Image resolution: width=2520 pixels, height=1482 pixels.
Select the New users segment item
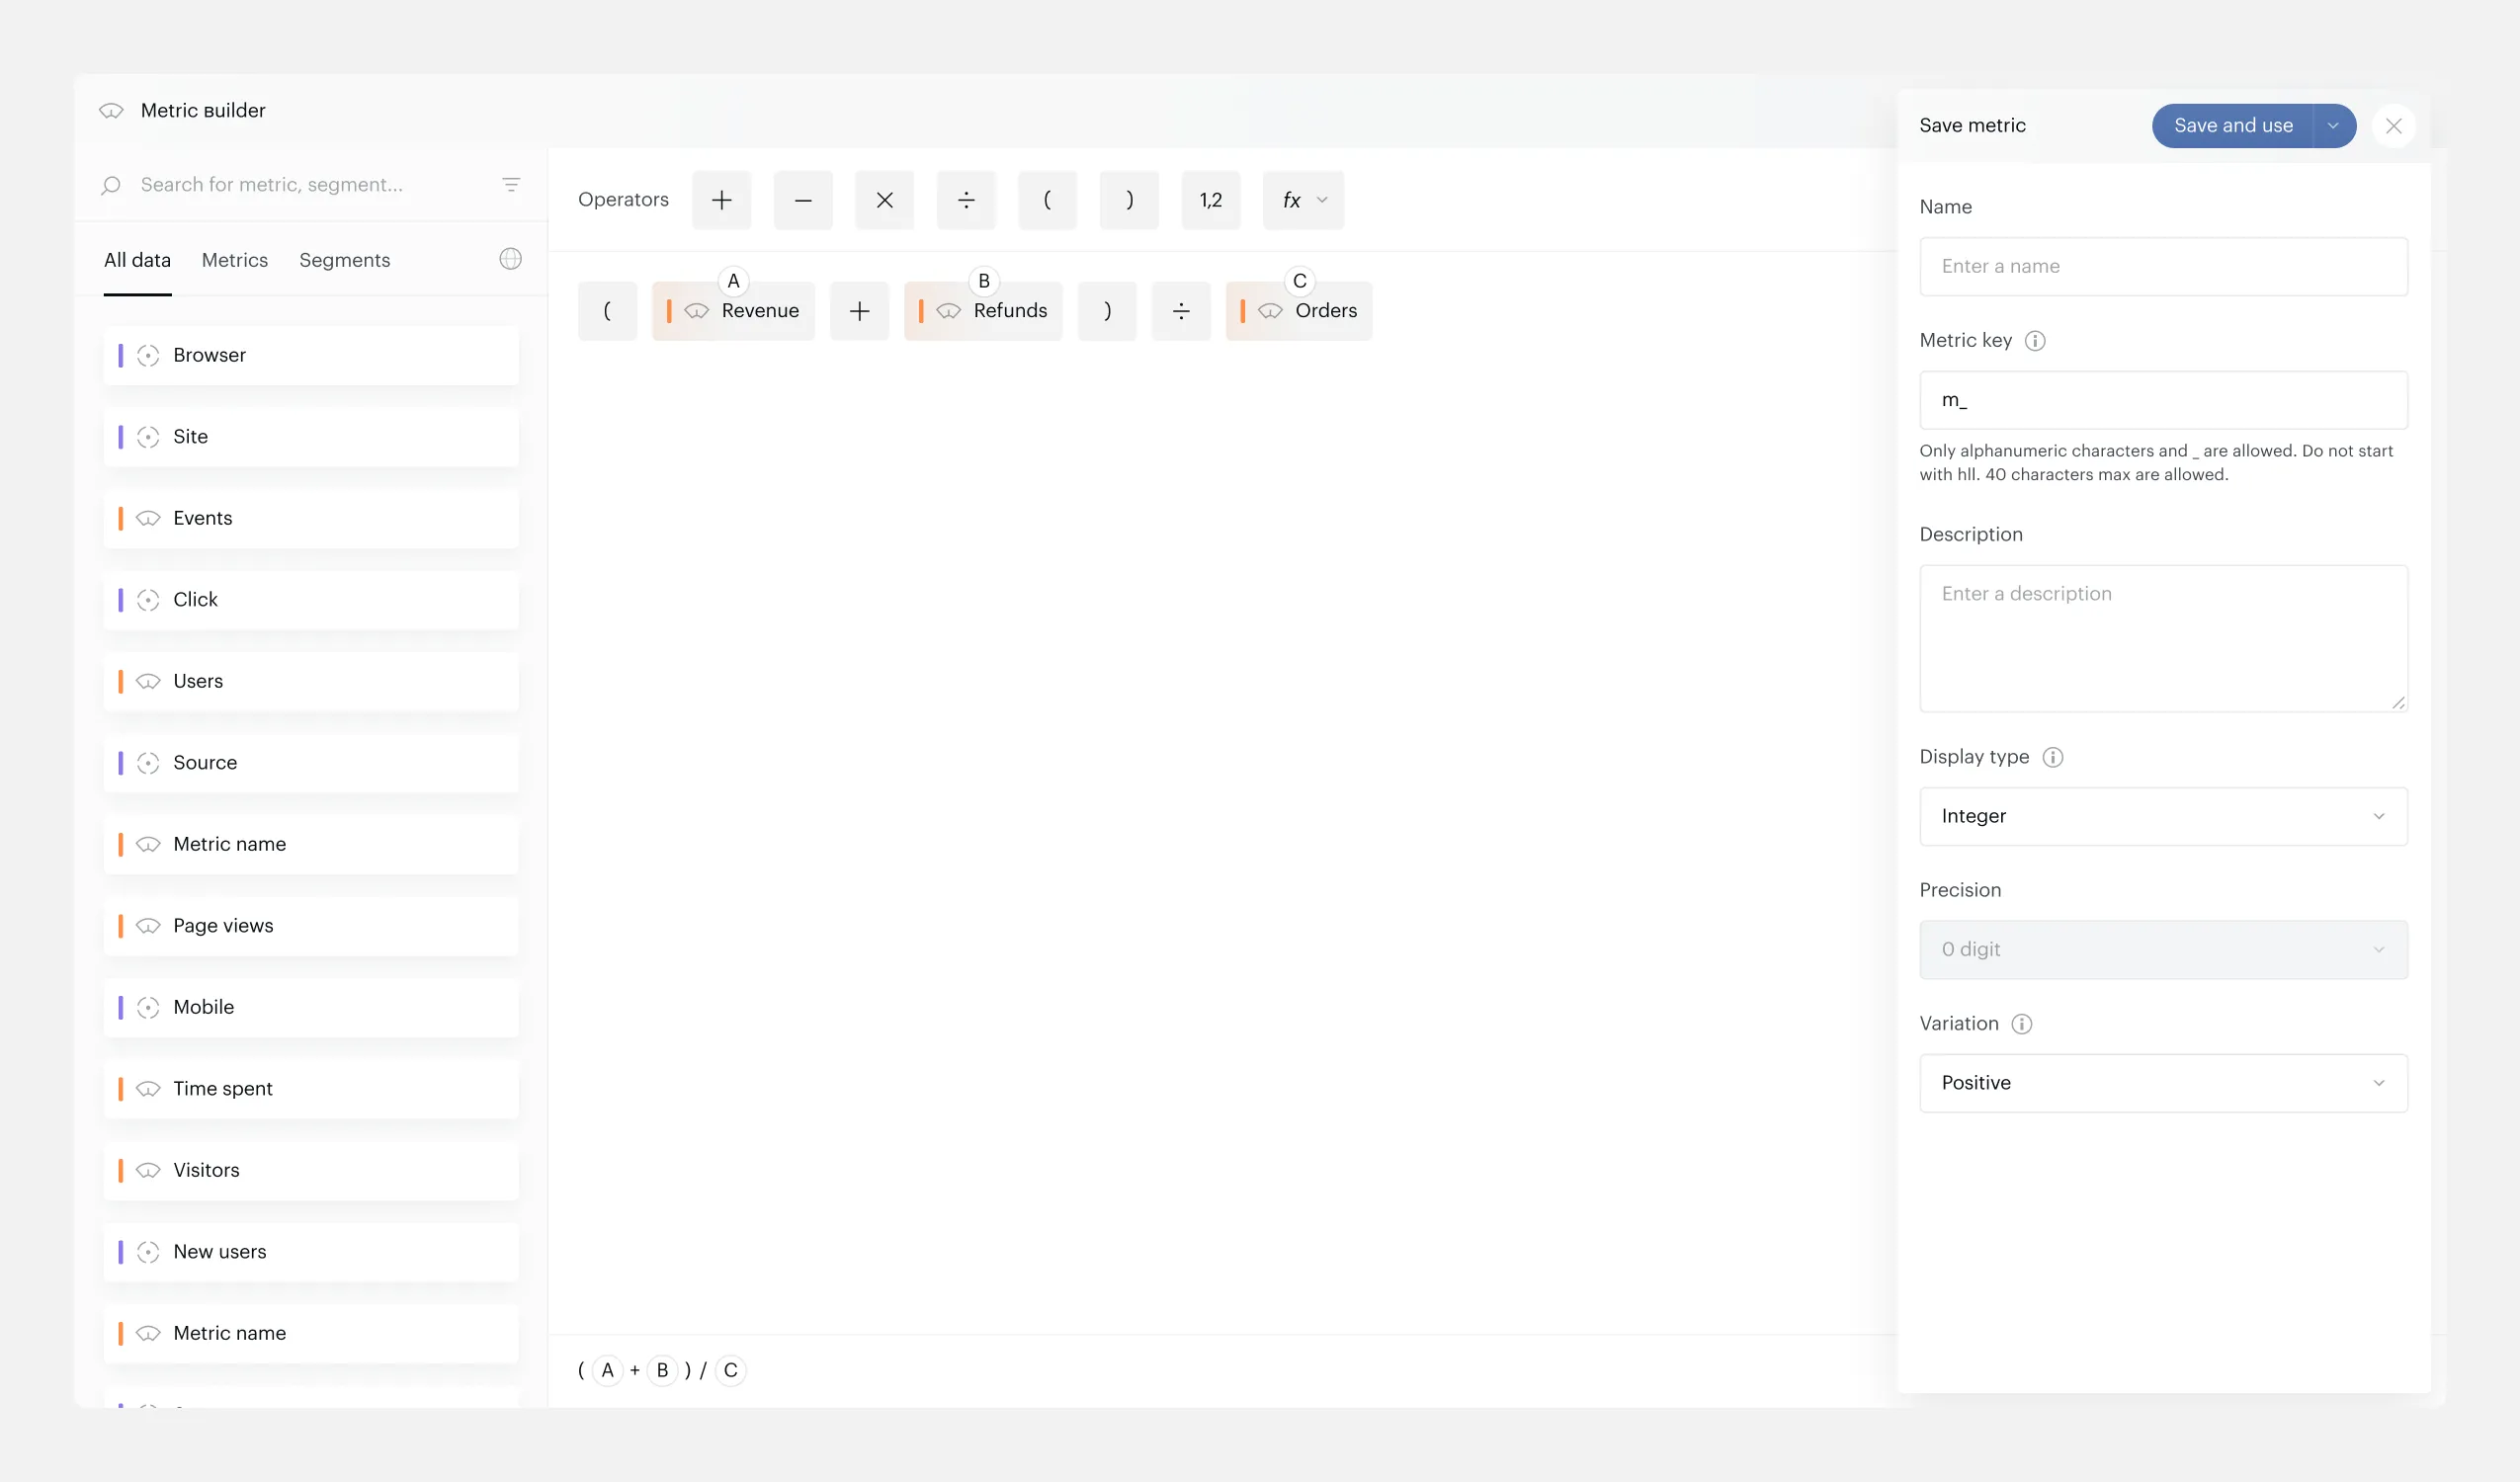coord(311,1252)
